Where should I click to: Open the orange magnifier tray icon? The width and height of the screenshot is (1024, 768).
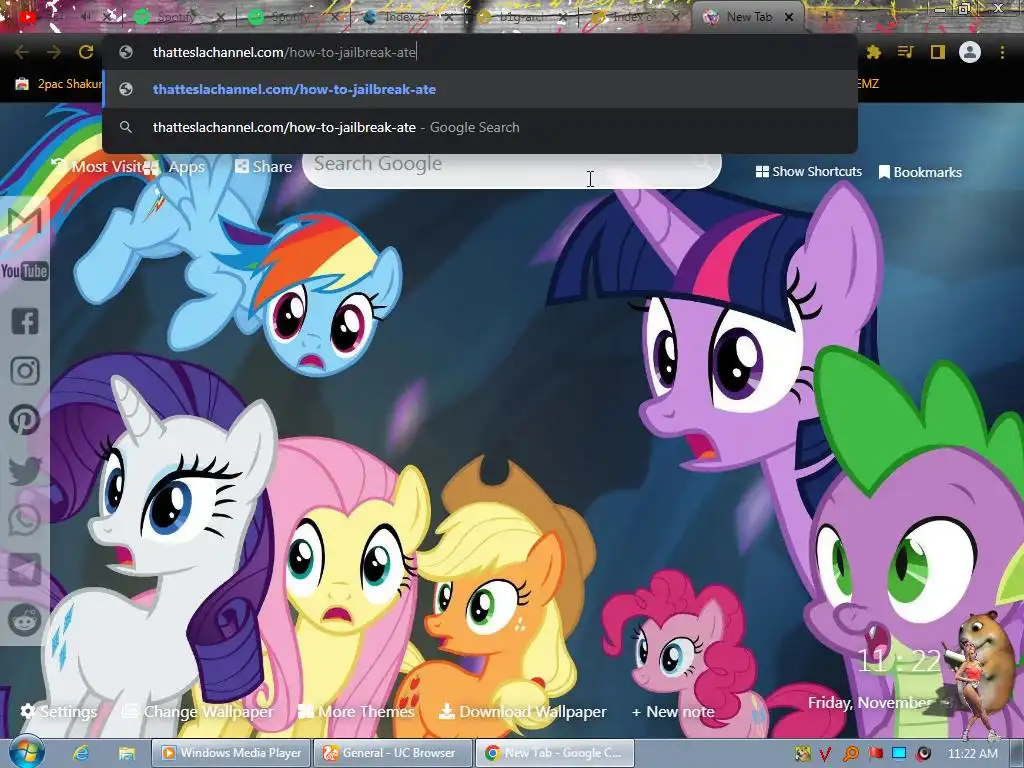click(851, 754)
